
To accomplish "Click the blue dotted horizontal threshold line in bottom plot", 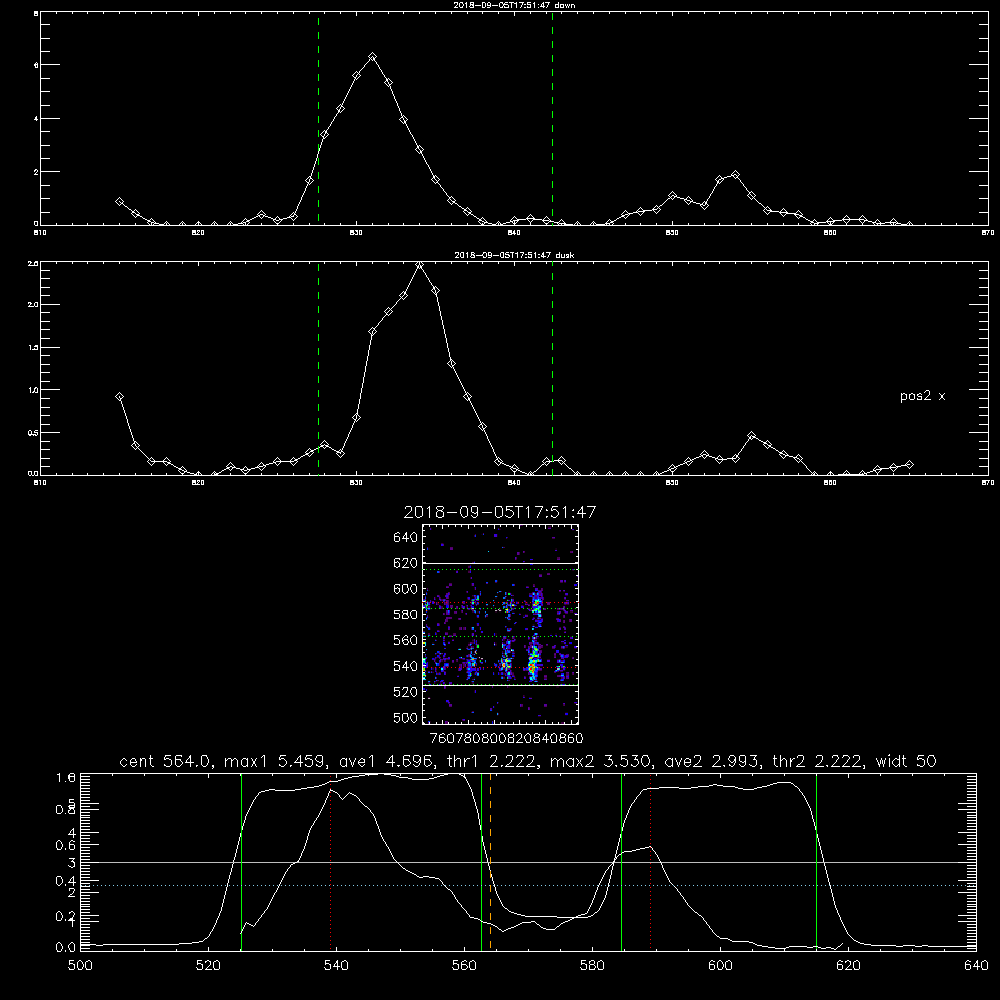I will tap(528, 885).
